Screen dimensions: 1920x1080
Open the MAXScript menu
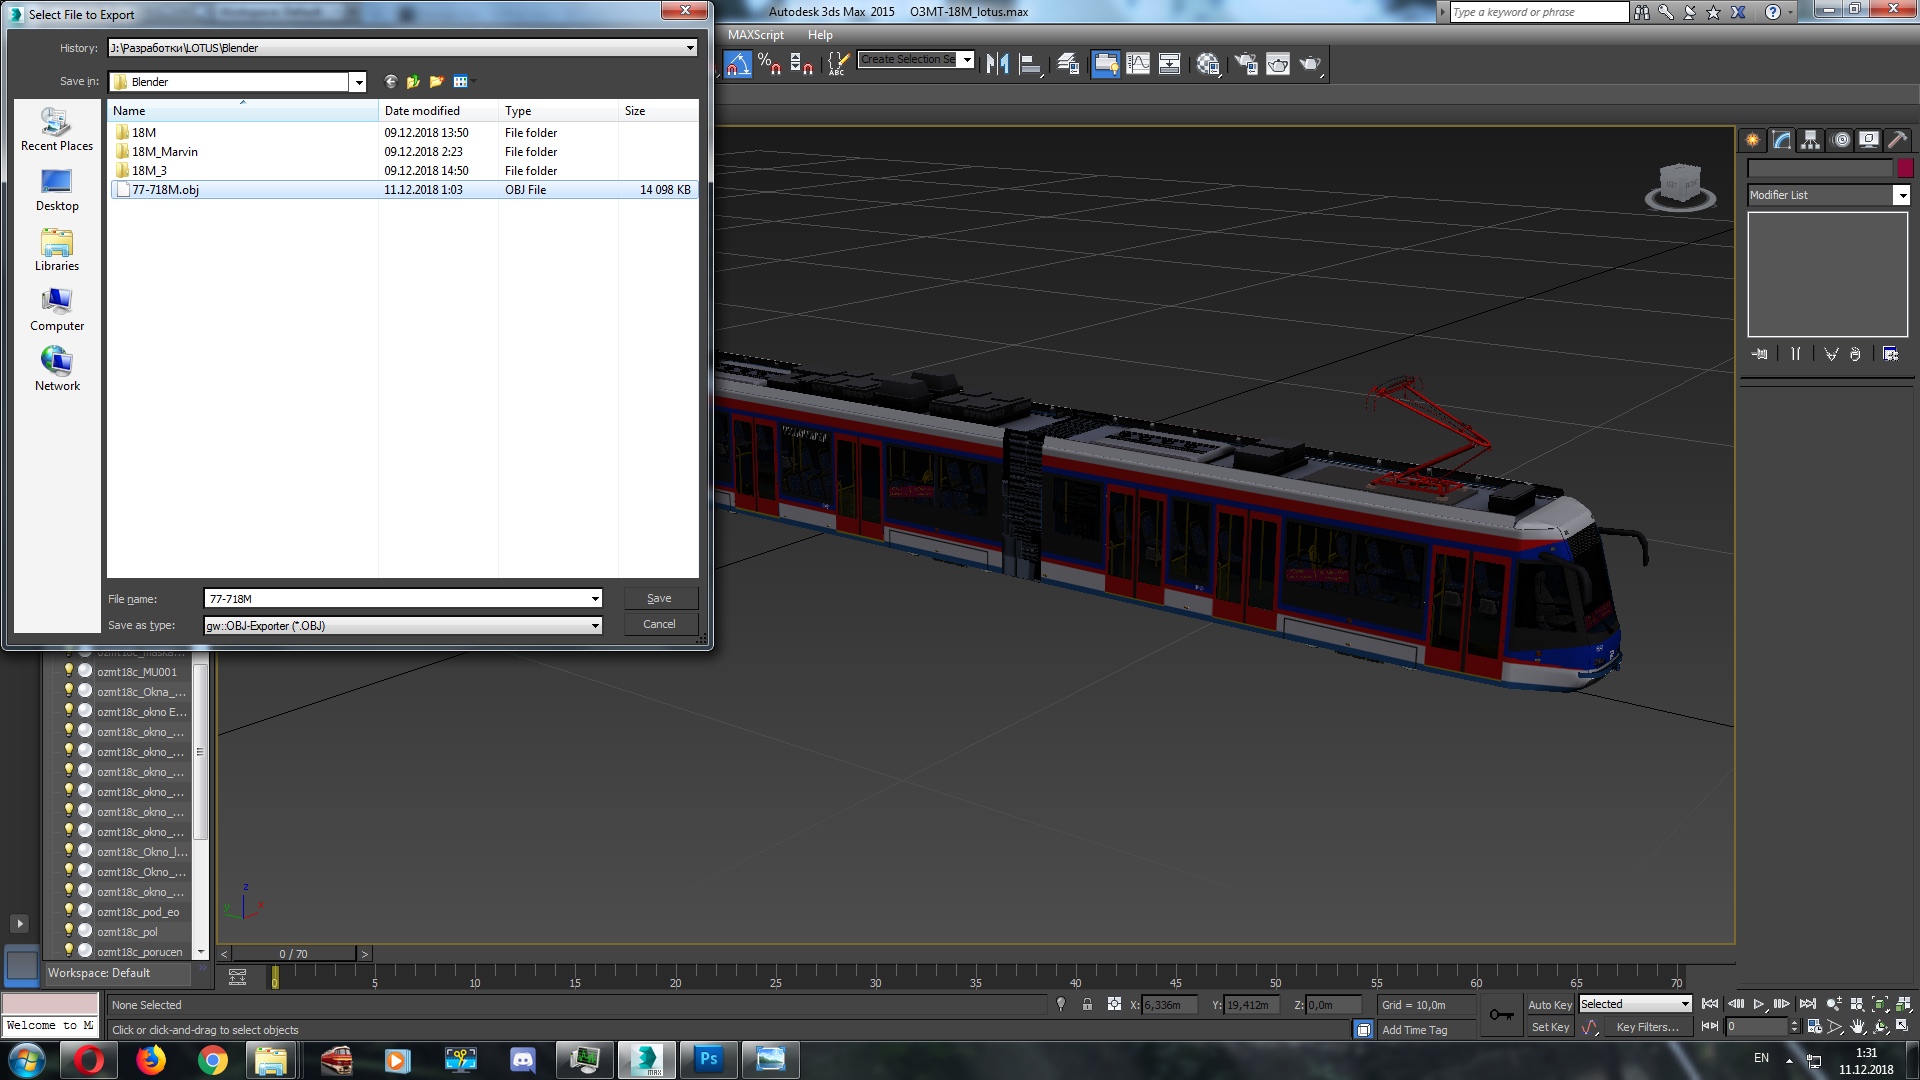(755, 34)
